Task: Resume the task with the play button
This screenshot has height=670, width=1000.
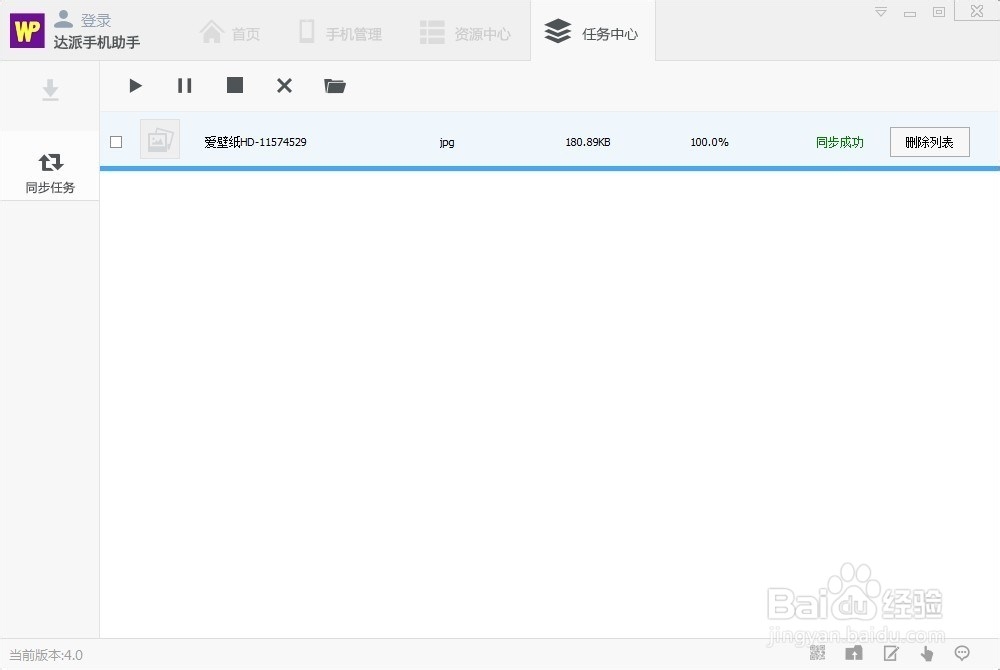Action: click(x=135, y=86)
